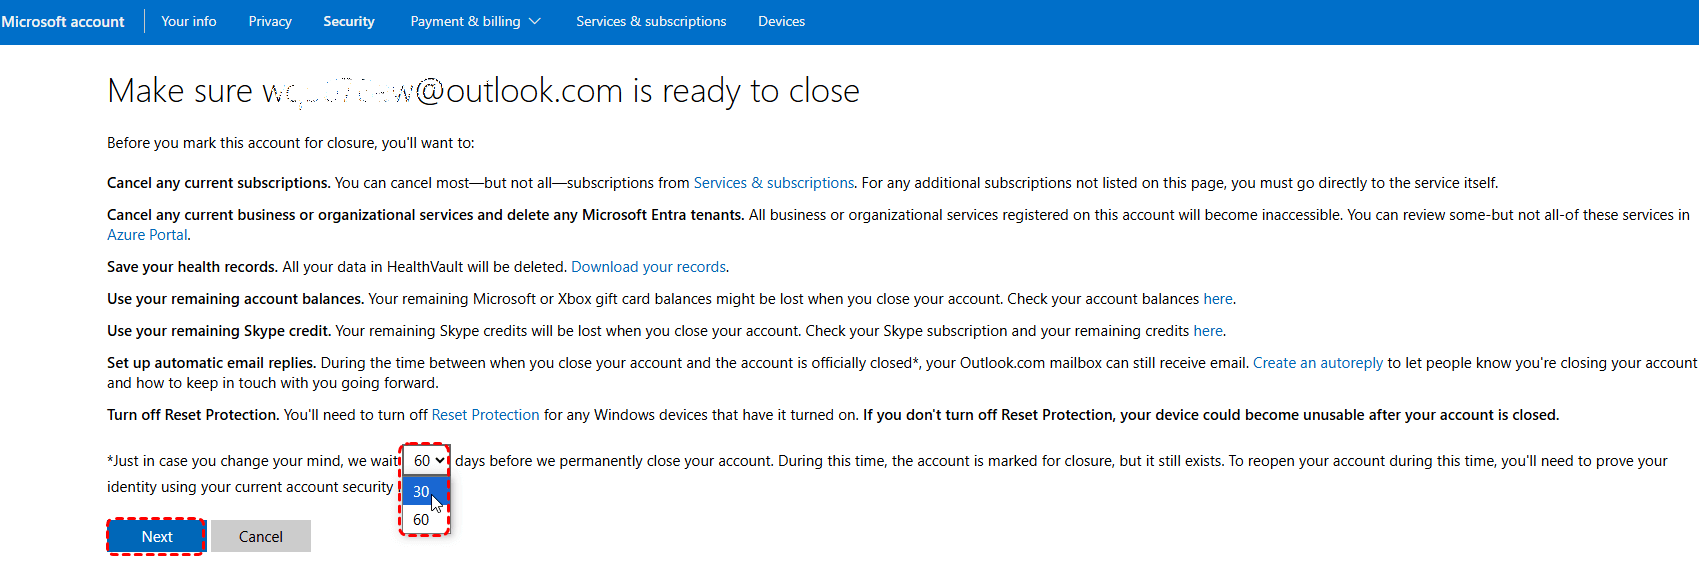1699x588 pixels.
Task: Click the Microsoft account header title
Action: tap(63, 21)
